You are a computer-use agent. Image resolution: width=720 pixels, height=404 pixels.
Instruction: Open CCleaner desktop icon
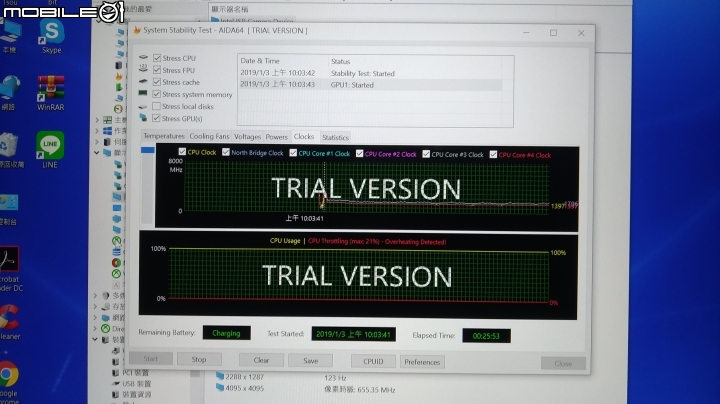[10, 322]
